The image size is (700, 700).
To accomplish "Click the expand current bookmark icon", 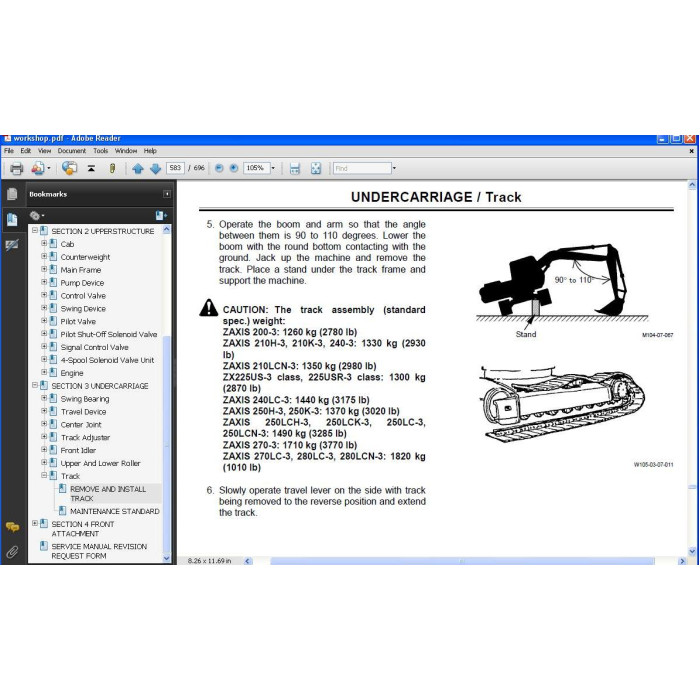I will 161,216.
